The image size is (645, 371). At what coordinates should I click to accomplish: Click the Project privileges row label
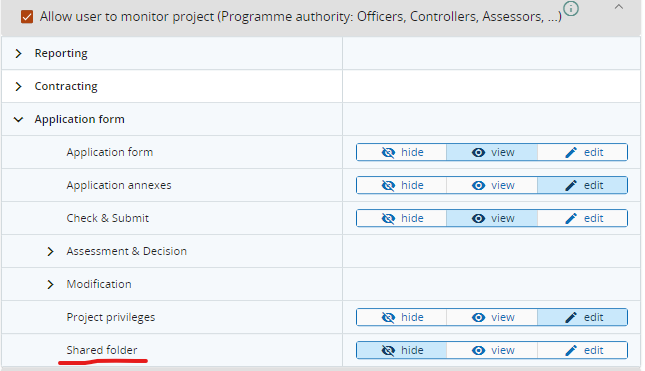[111, 317]
